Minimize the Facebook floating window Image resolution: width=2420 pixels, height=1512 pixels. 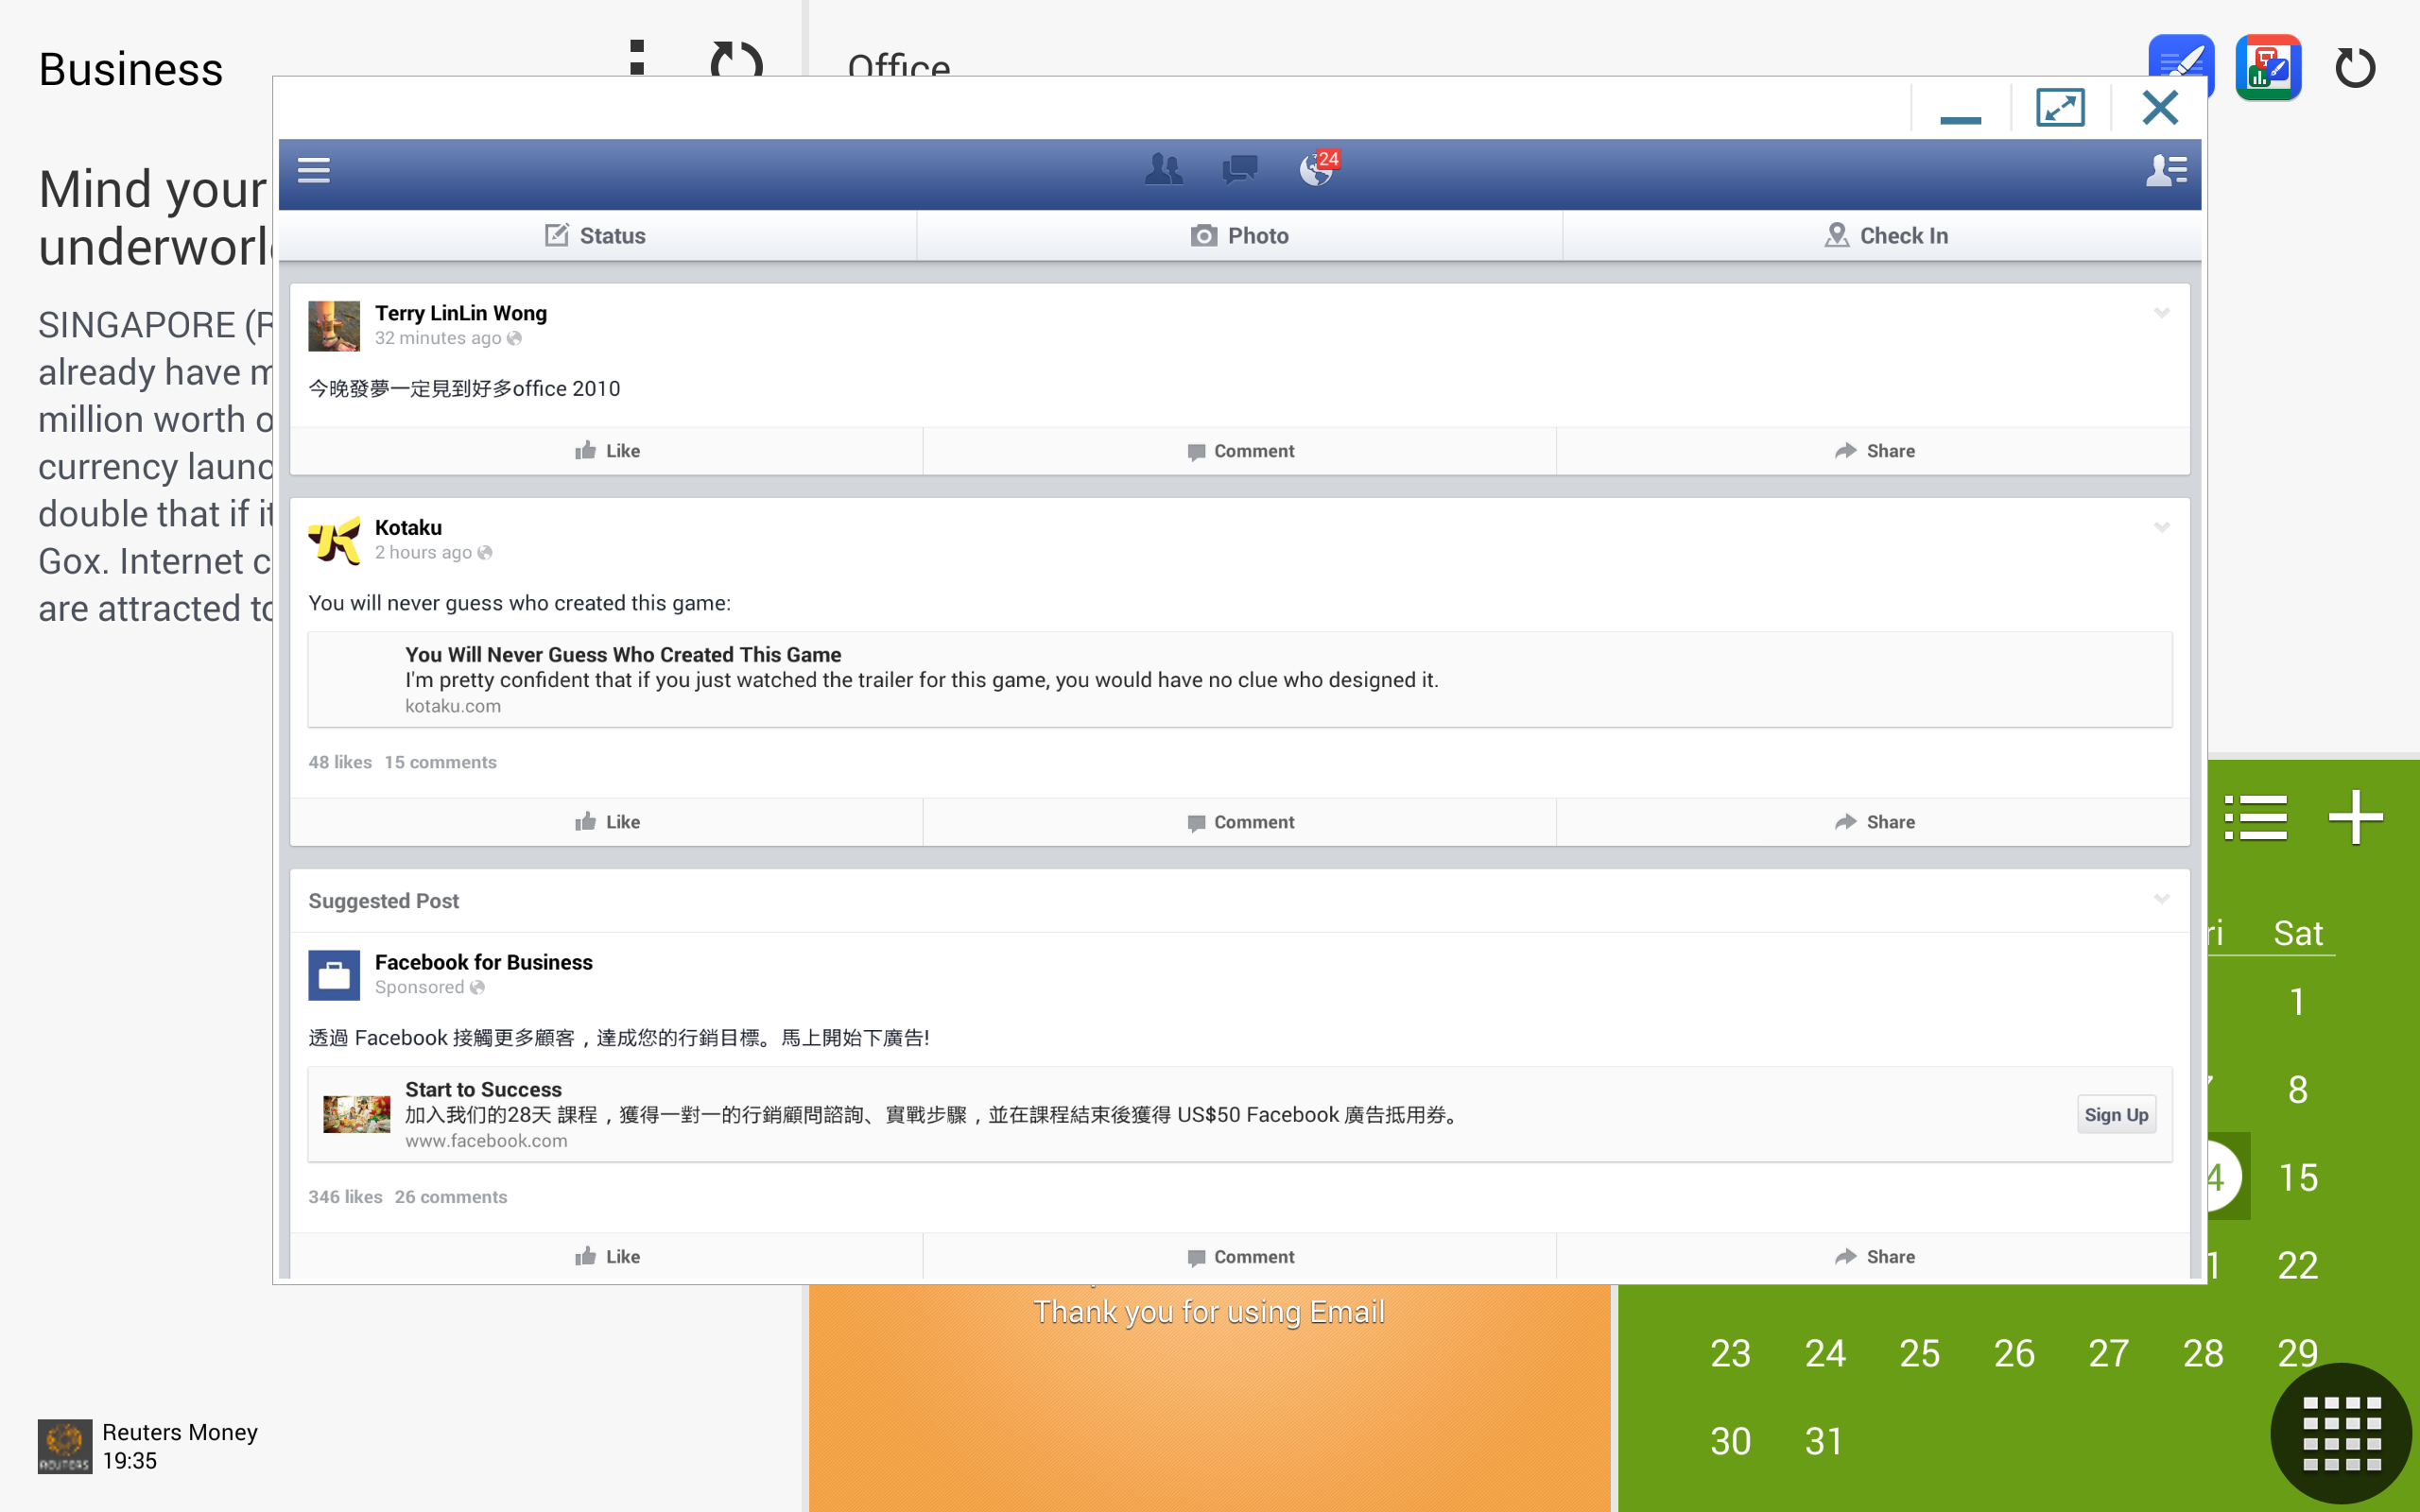[1960, 109]
